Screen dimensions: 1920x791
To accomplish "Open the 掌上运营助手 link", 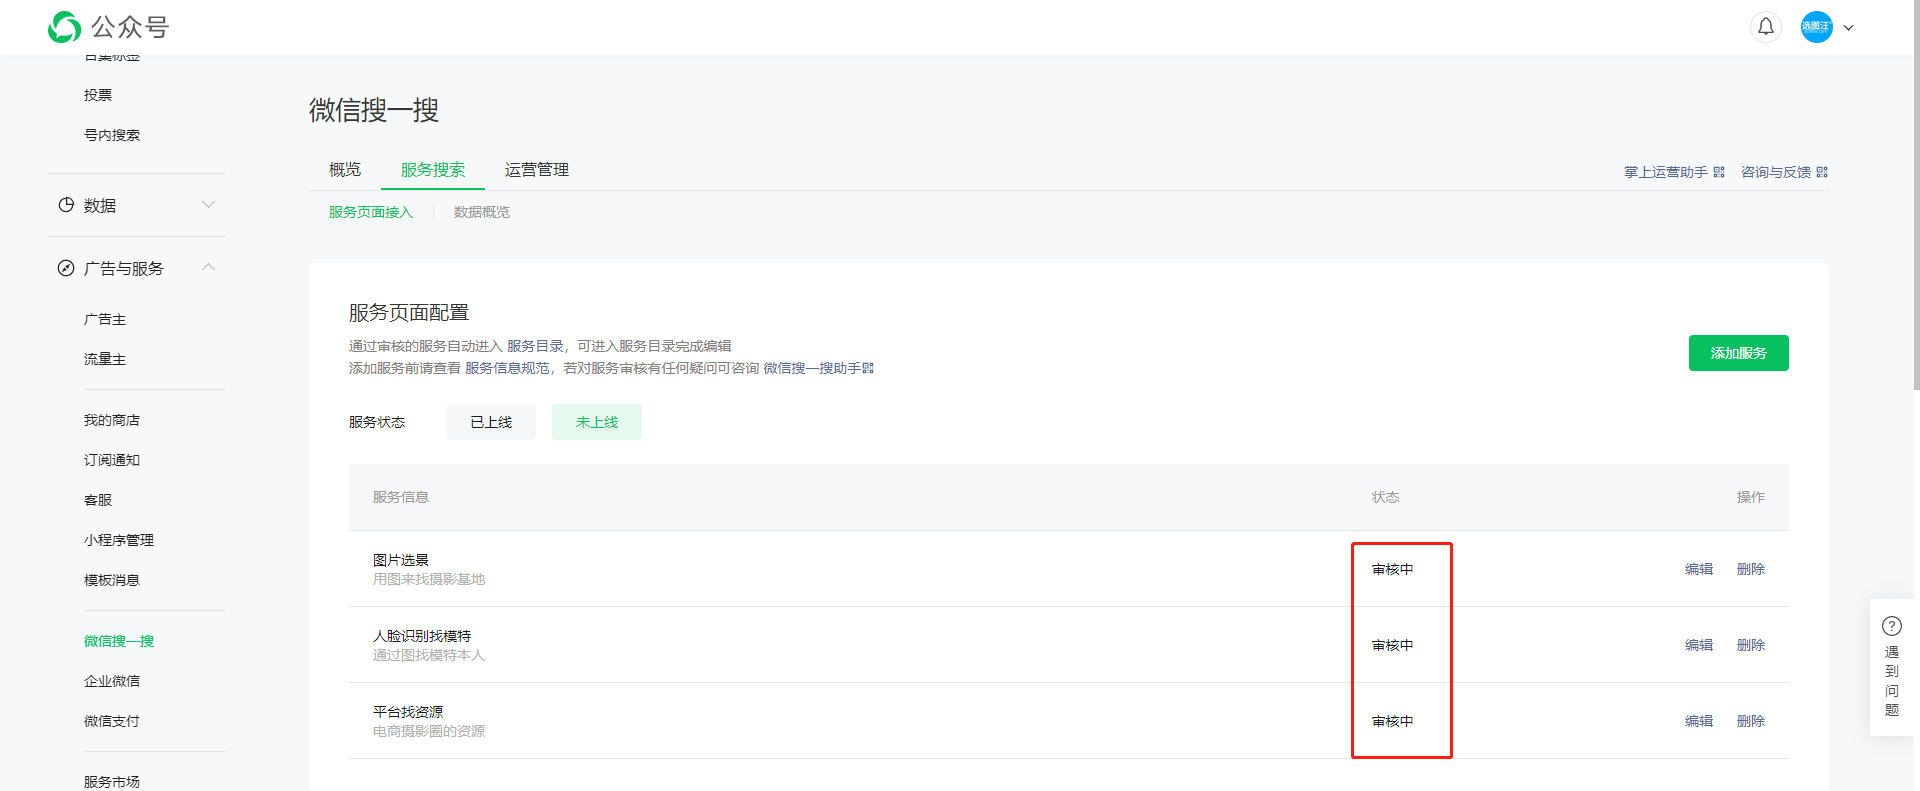I will (1666, 172).
